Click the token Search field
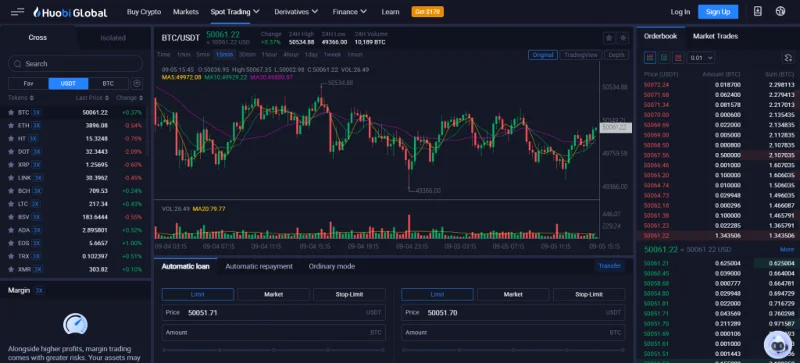This screenshot has height=363, width=800. [x=76, y=64]
